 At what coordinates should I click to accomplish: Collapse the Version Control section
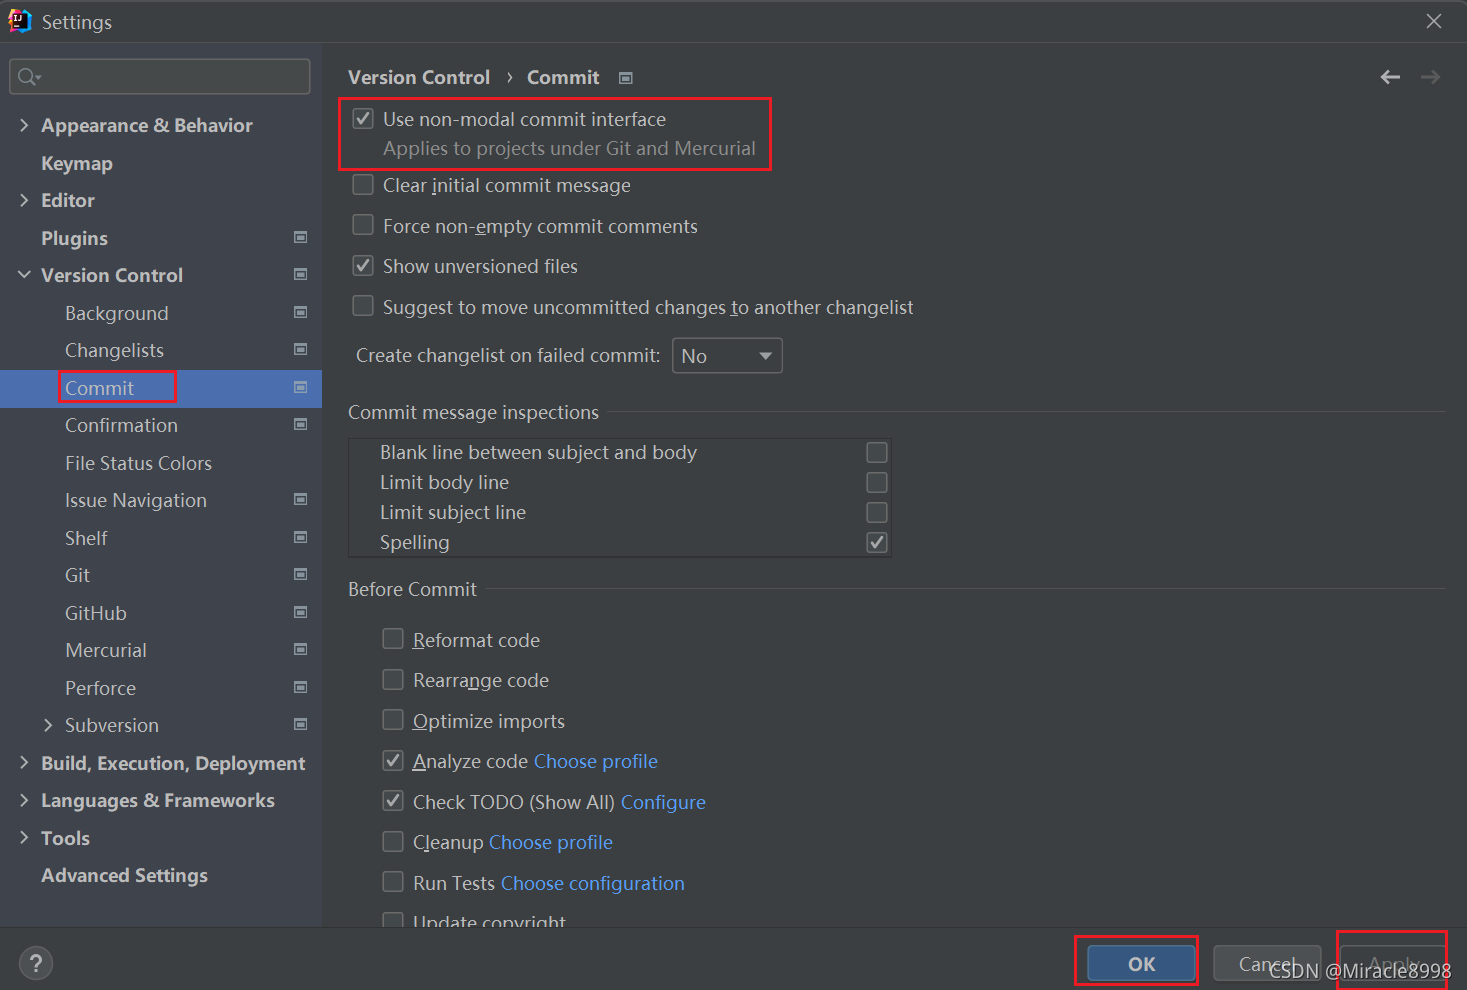[x=23, y=274]
